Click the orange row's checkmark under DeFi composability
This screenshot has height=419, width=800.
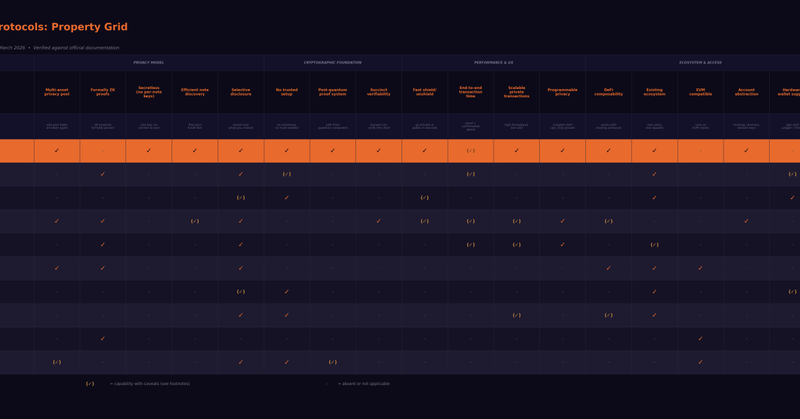(608, 151)
